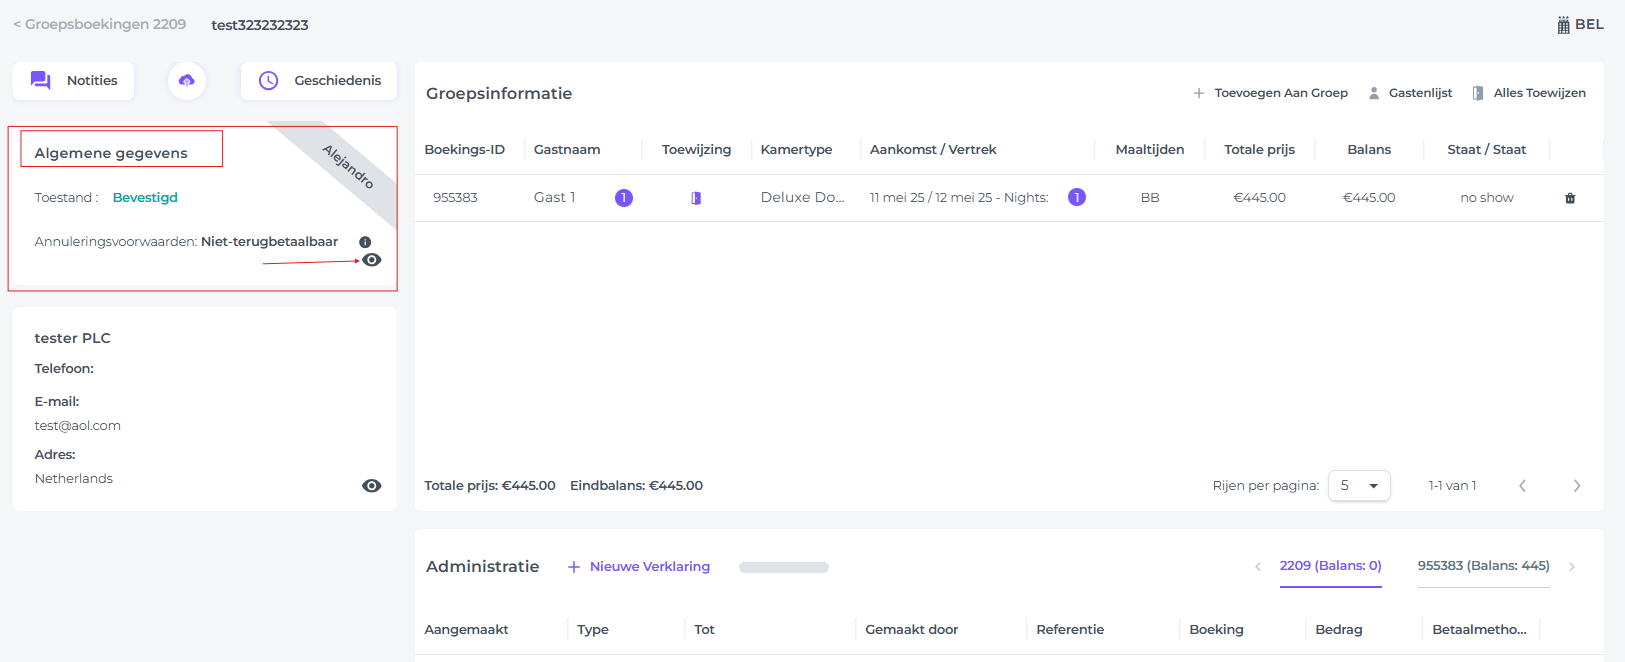The width and height of the screenshot is (1625, 662).
Task: Go to previous page chevron in Groepsinformatie
Action: pyautogui.click(x=1523, y=486)
